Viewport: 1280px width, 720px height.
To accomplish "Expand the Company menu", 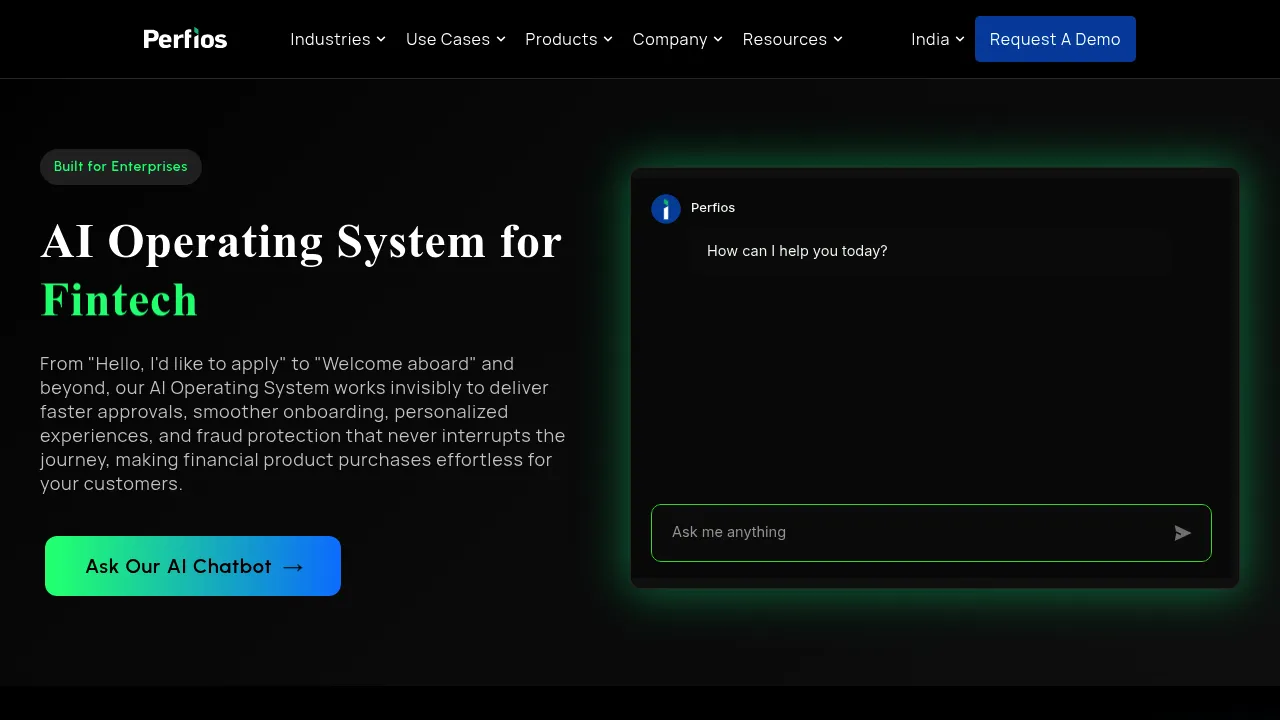I will 678,39.
